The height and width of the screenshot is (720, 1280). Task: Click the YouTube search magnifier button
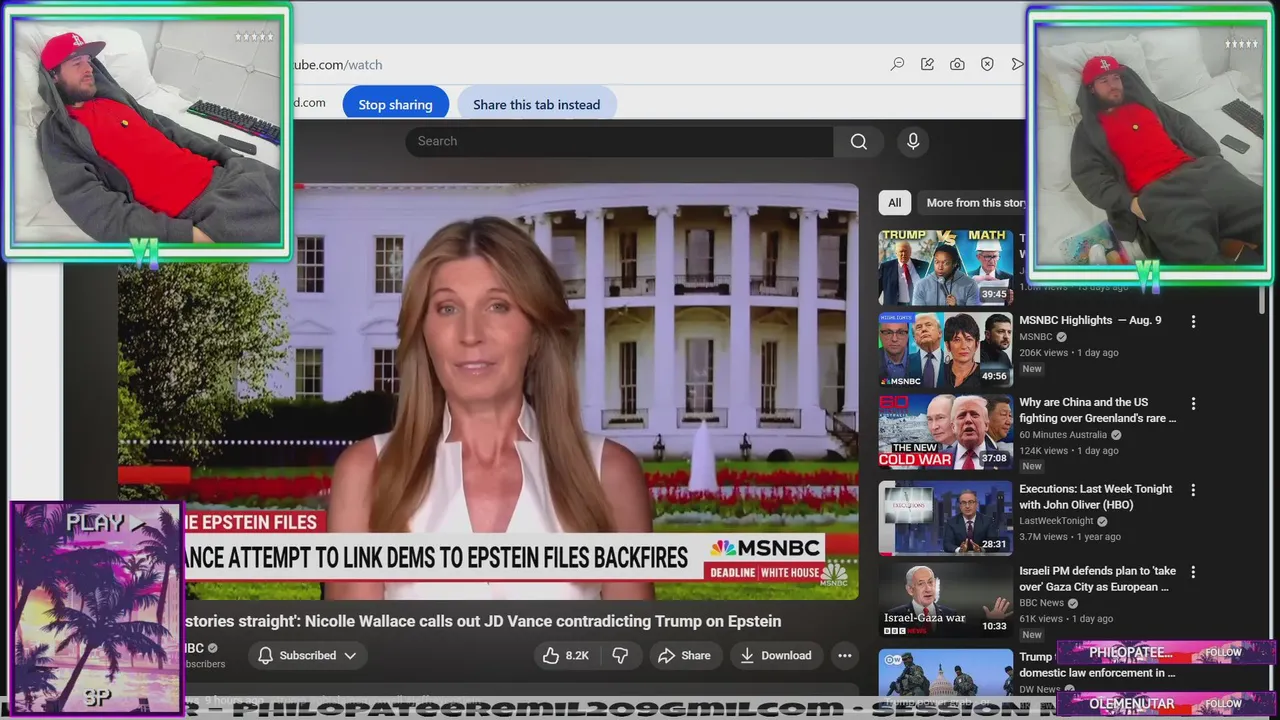[x=858, y=141]
